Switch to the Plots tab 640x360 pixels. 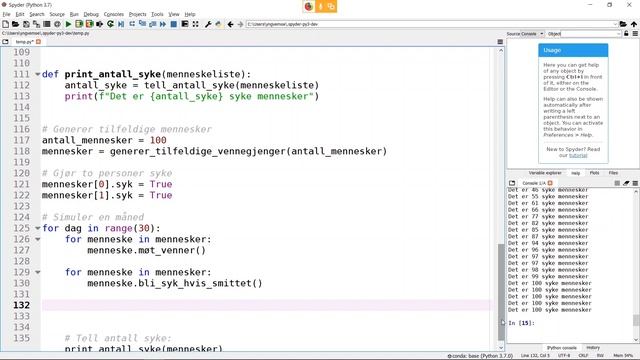pos(594,173)
